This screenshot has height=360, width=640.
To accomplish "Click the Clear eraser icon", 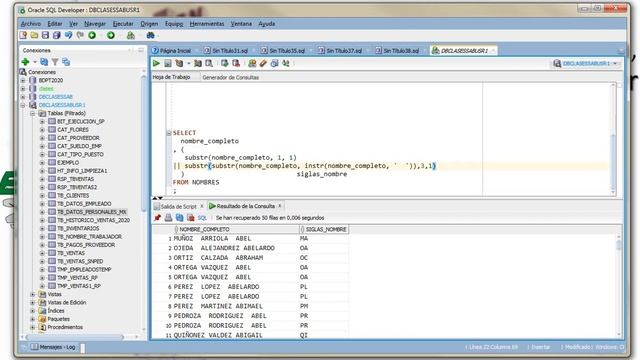I will pyautogui.click(x=263, y=63).
